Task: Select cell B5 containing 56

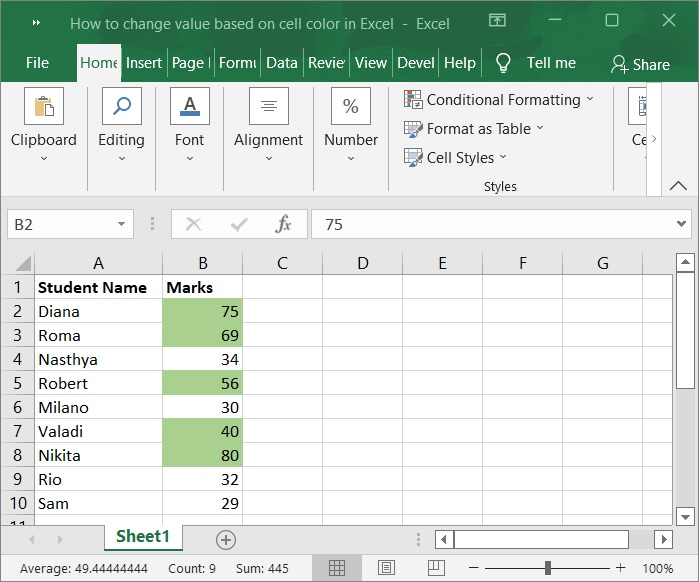Action: (202, 383)
